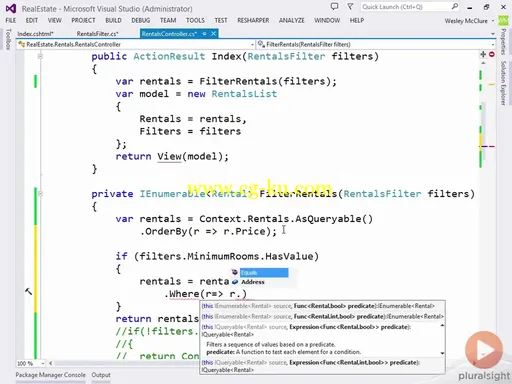This screenshot has width=512, height=384.
Task: Click the orange warning marker in margin bar
Action: [492, 85]
